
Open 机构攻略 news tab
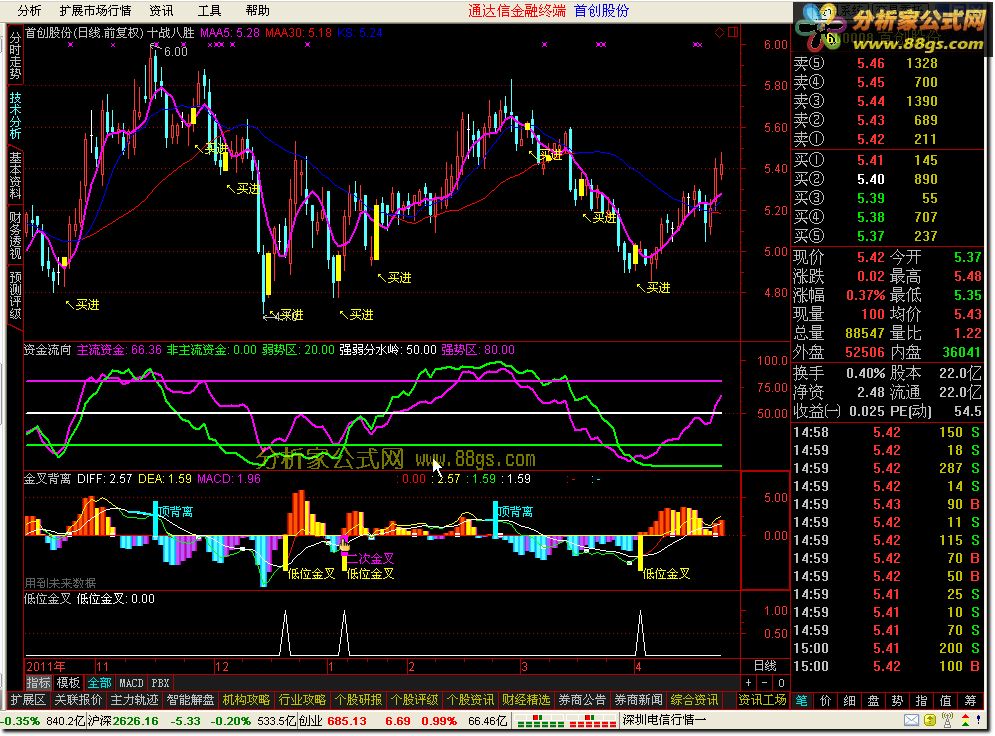pyautogui.click(x=246, y=700)
